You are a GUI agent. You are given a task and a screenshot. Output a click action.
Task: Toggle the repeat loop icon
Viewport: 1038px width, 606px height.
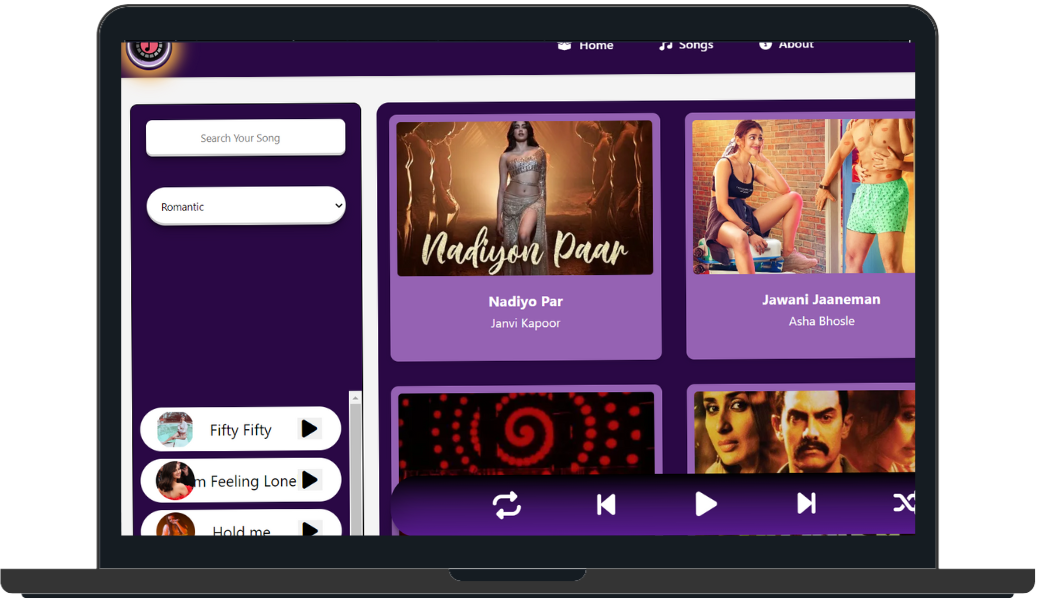(507, 505)
